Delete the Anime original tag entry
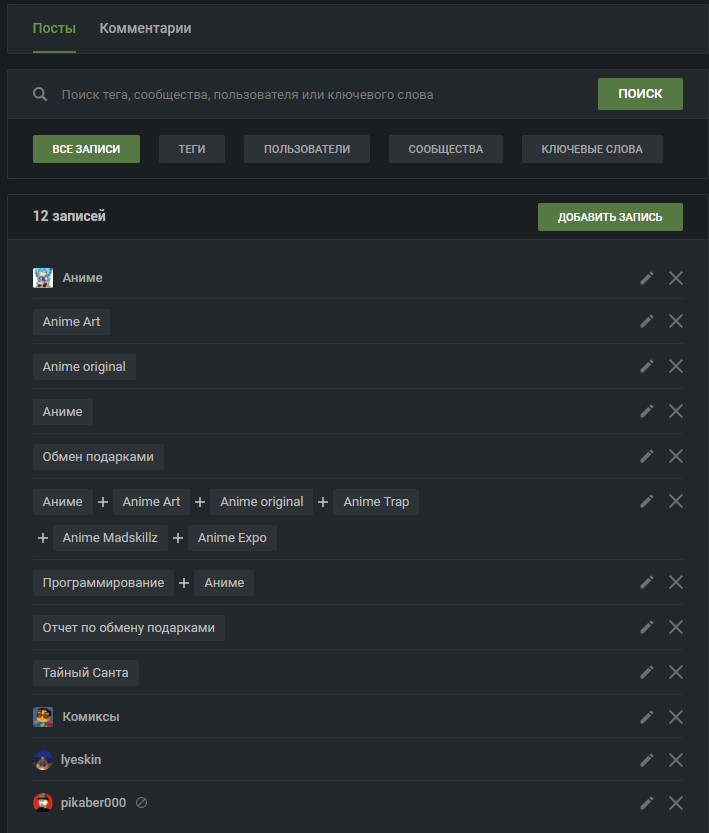This screenshot has height=833, width=709. [x=676, y=366]
